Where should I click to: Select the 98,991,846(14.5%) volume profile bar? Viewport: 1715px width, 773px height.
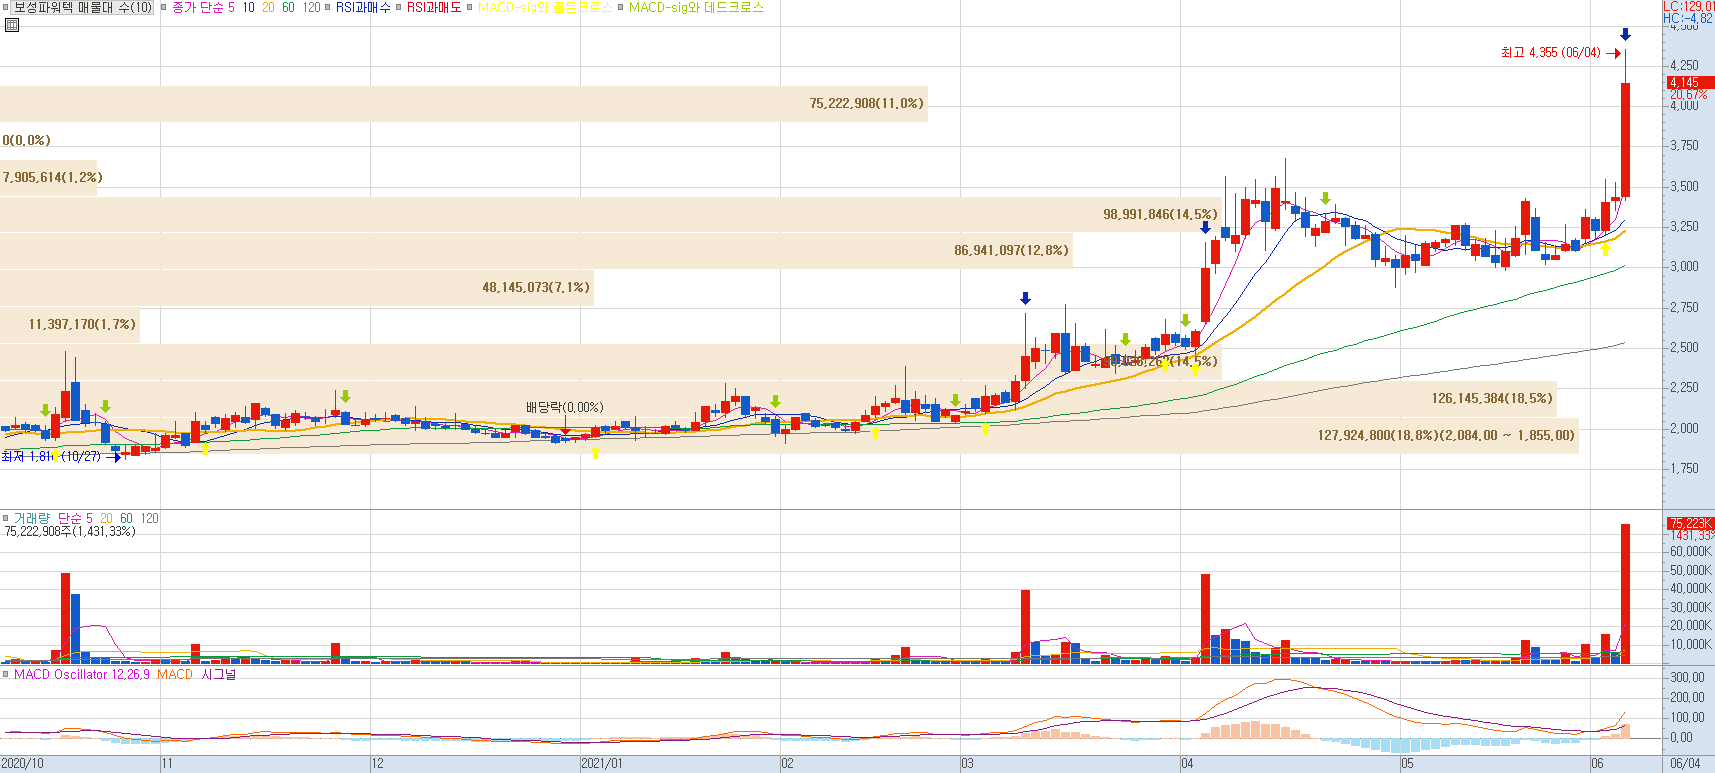(x=611, y=214)
